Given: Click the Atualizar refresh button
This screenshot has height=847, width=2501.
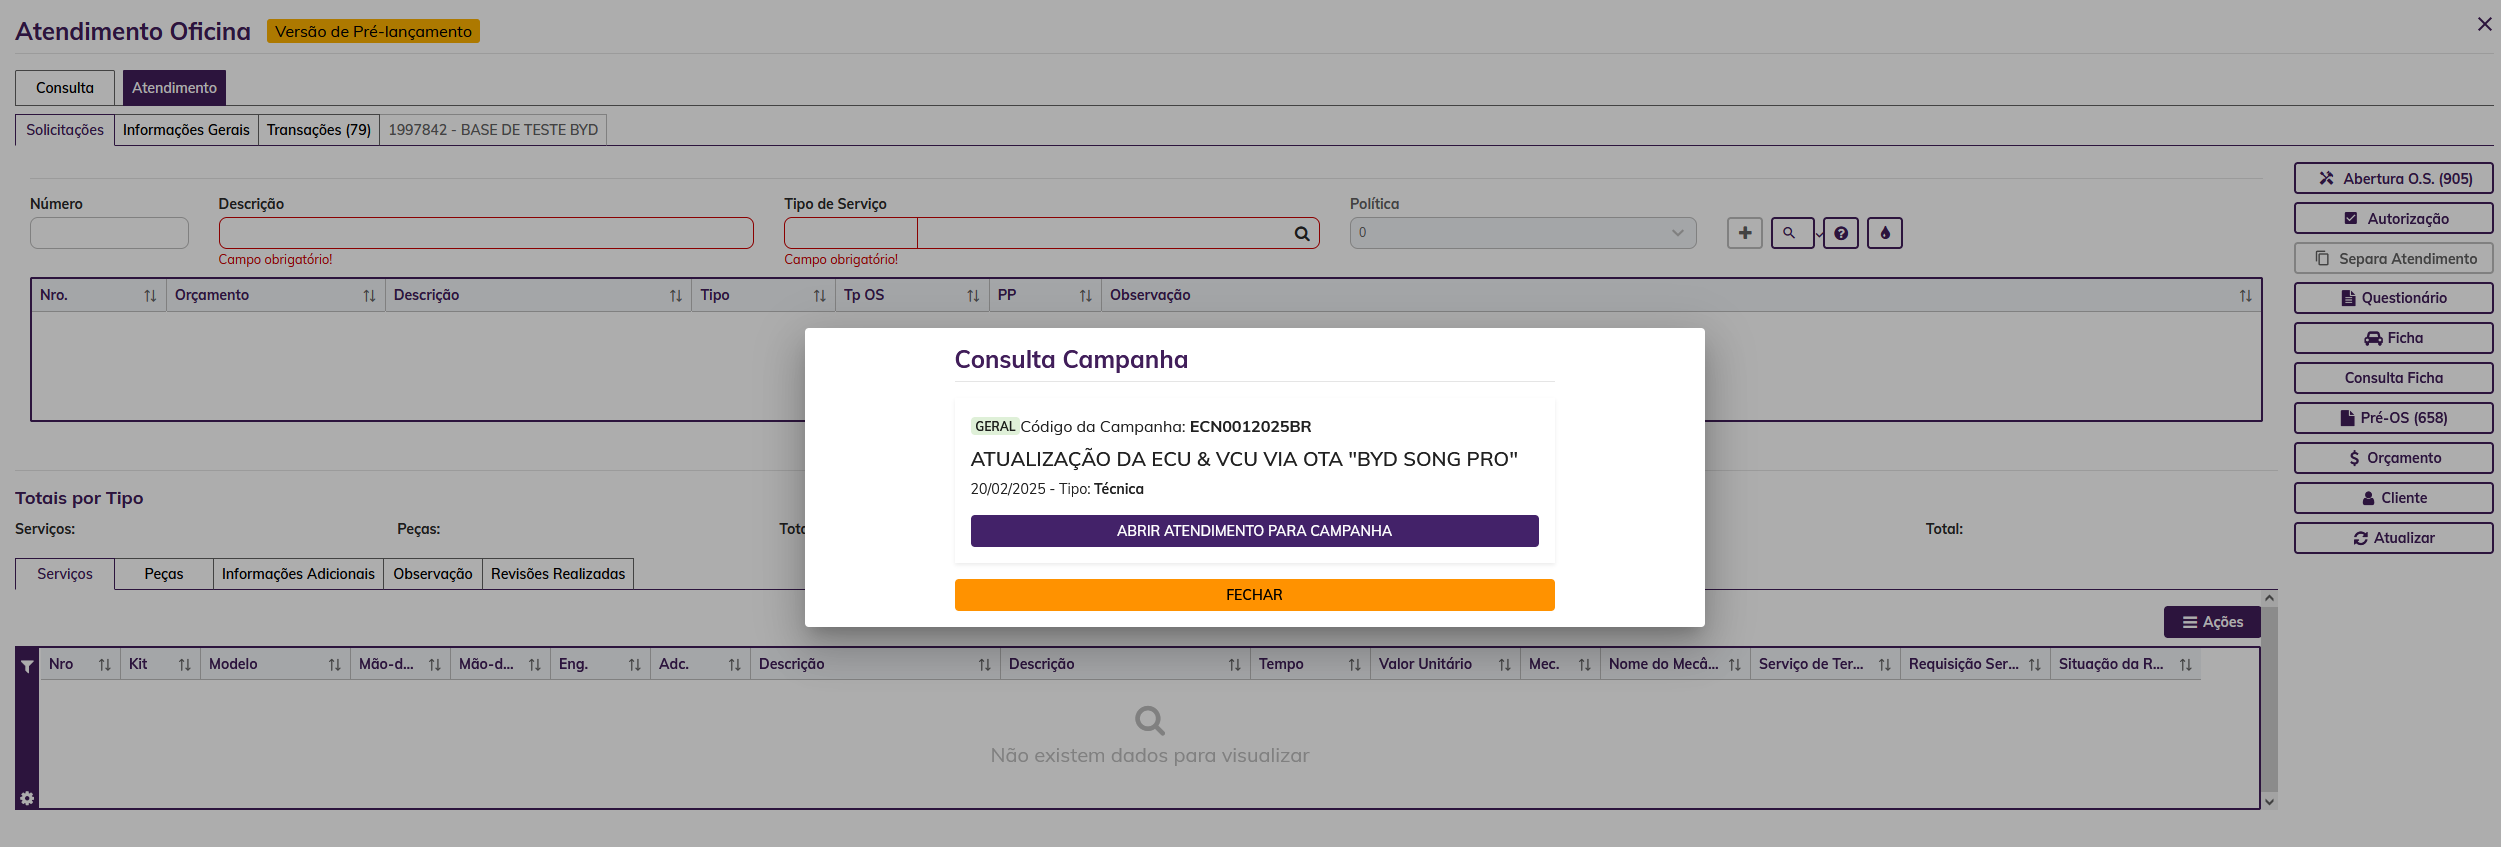Looking at the screenshot, I should point(2393,538).
